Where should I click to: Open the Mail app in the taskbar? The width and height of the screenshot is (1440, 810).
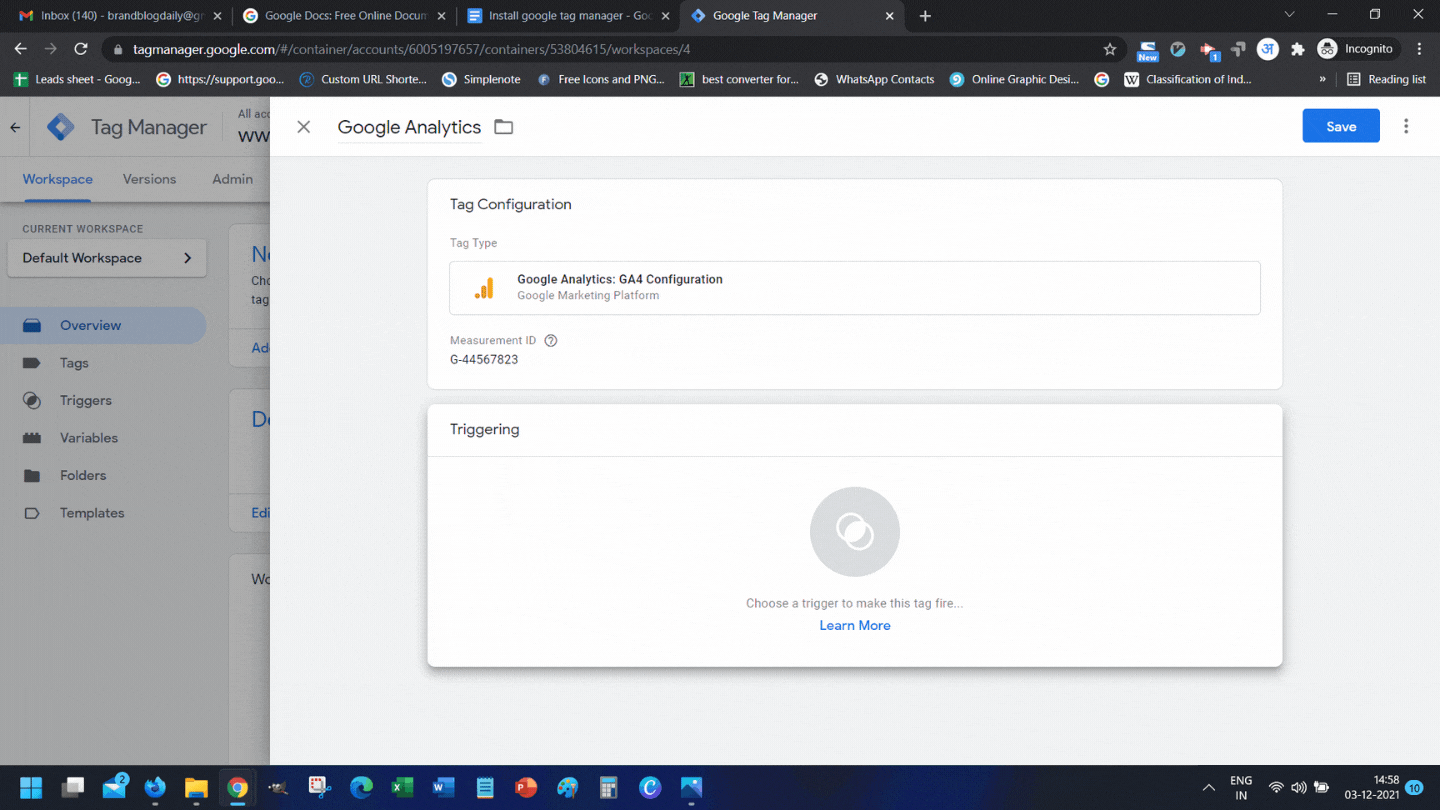(114, 788)
